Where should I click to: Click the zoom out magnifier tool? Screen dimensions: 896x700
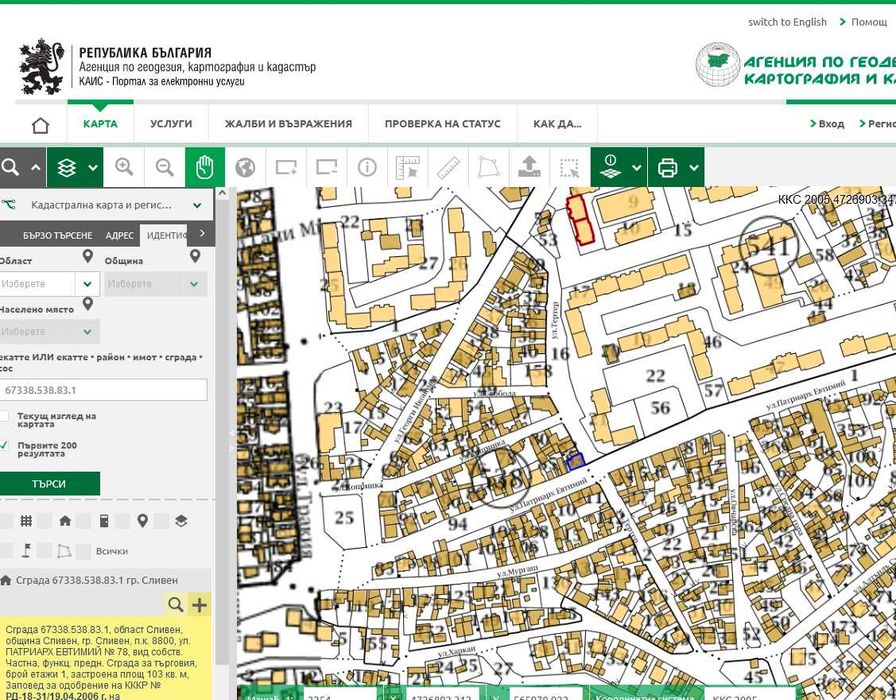[x=165, y=168]
